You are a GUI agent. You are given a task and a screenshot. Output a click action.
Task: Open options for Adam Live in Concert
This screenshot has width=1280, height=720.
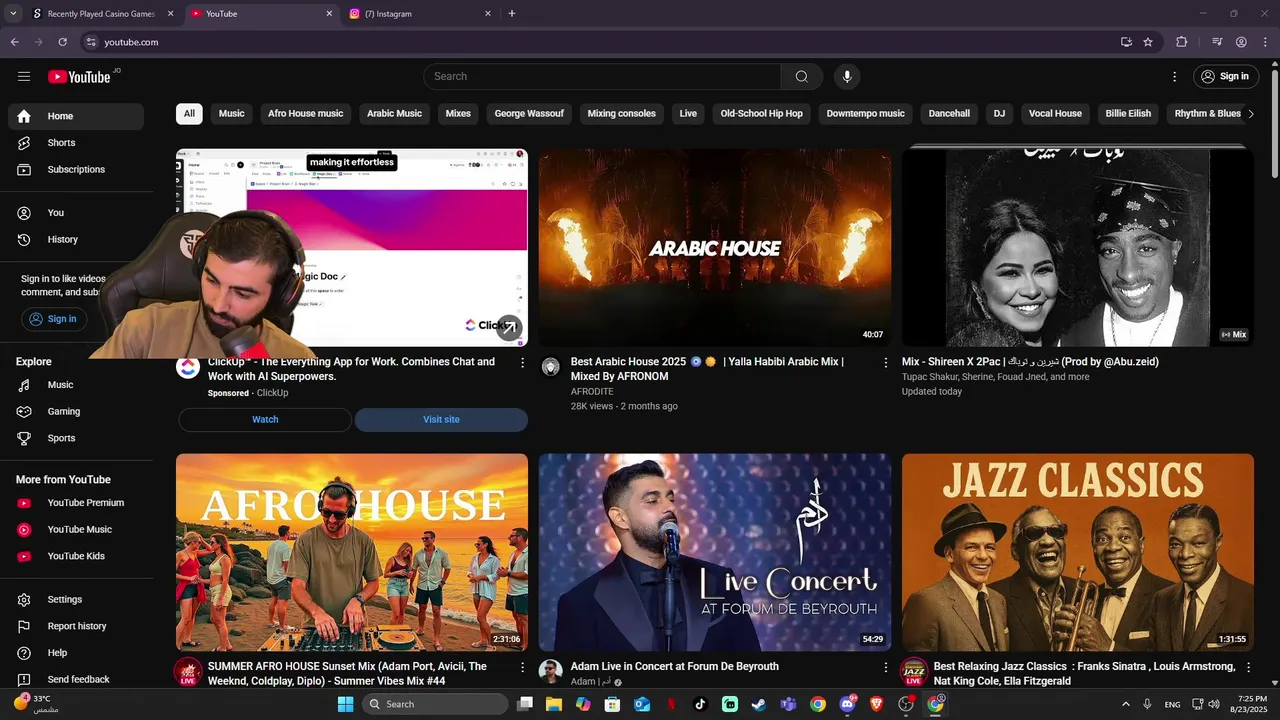pyautogui.click(x=885, y=667)
